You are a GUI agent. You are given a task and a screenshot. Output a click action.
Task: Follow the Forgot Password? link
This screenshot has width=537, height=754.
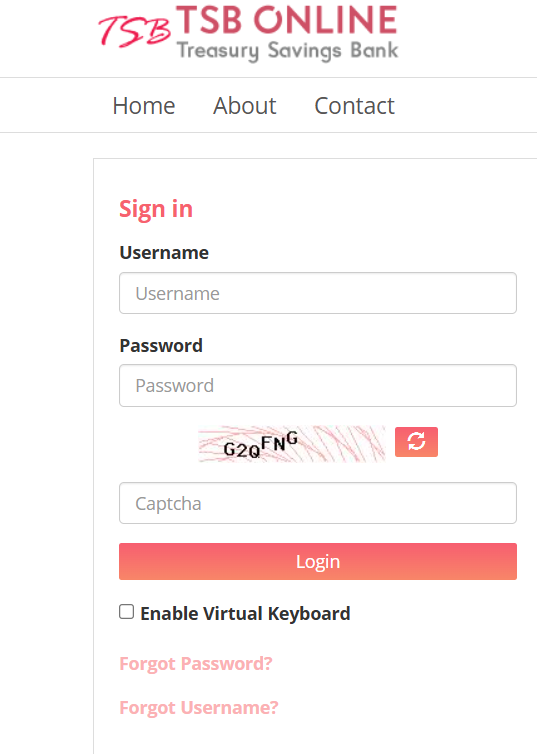tap(196, 664)
